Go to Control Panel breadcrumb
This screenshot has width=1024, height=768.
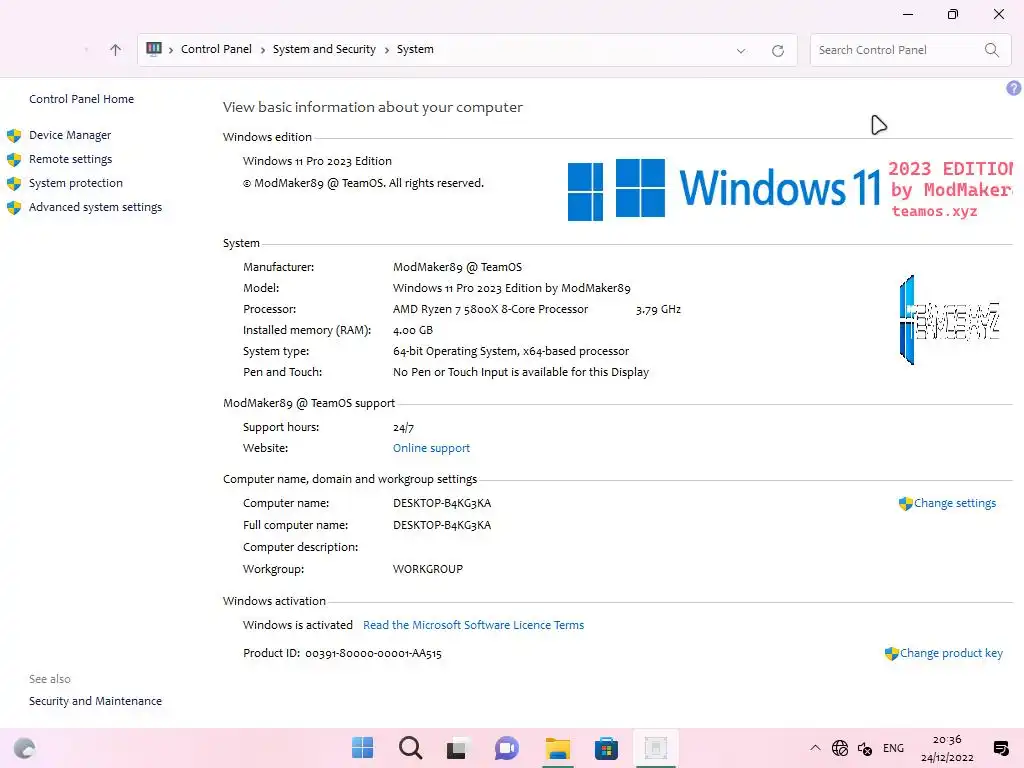coord(216,49)
